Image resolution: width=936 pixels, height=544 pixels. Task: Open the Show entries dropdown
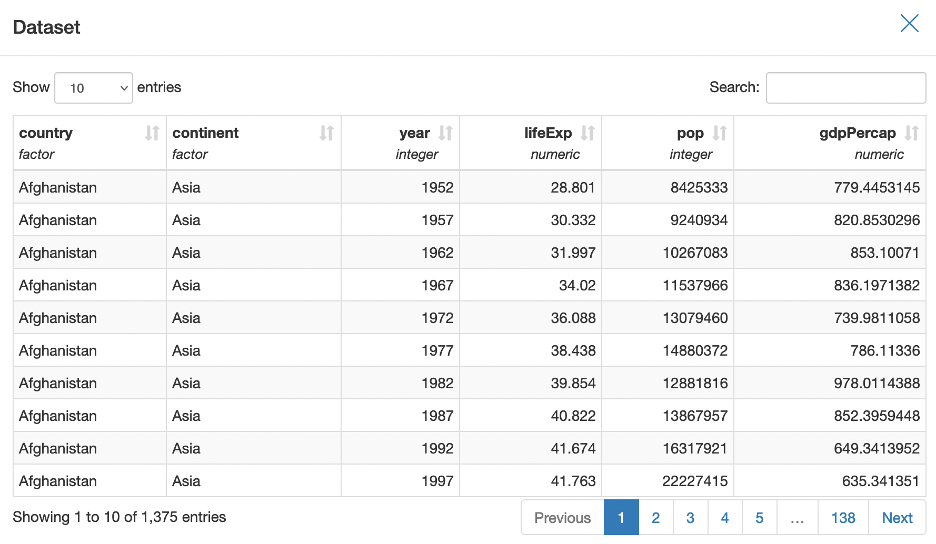click(93, 88)
